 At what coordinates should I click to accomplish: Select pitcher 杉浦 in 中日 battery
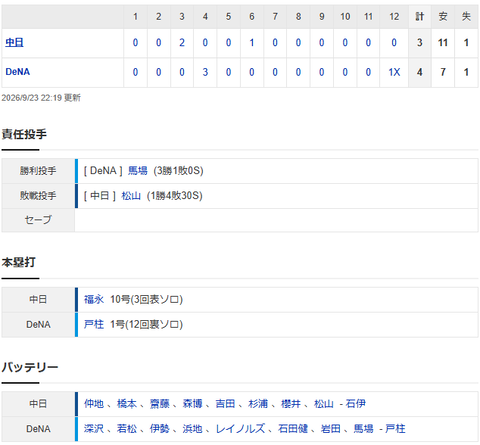pyautogui.click(x=258, y=404)
